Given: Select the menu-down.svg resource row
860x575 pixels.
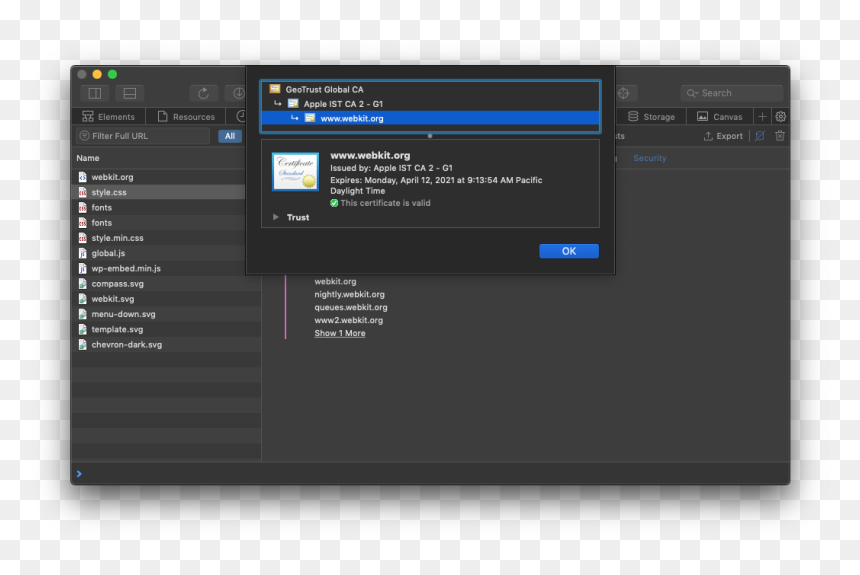Looking at the screenshot, I should (x=166, y=314).
